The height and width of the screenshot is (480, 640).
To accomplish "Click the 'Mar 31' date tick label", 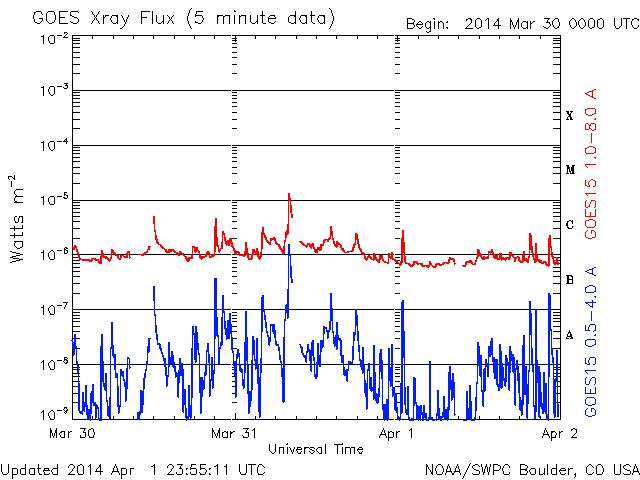I will 234,434.
